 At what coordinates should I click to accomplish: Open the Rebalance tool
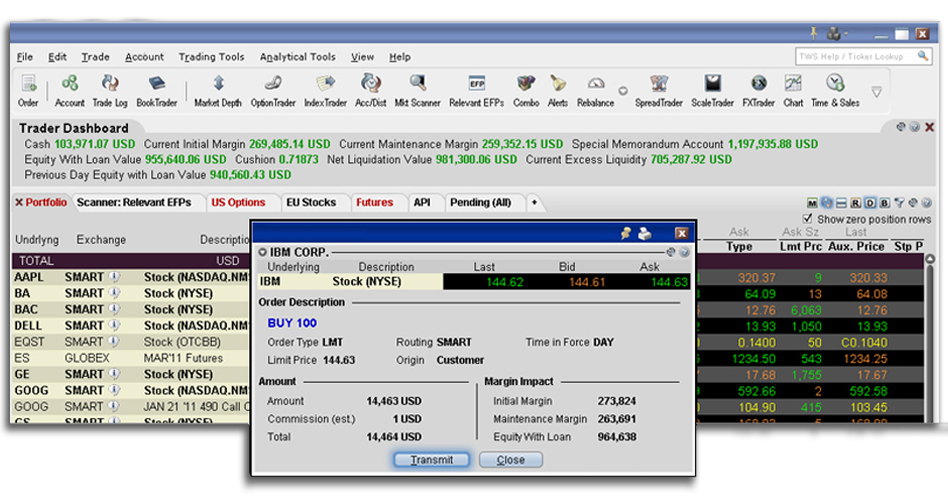point(596,91)
